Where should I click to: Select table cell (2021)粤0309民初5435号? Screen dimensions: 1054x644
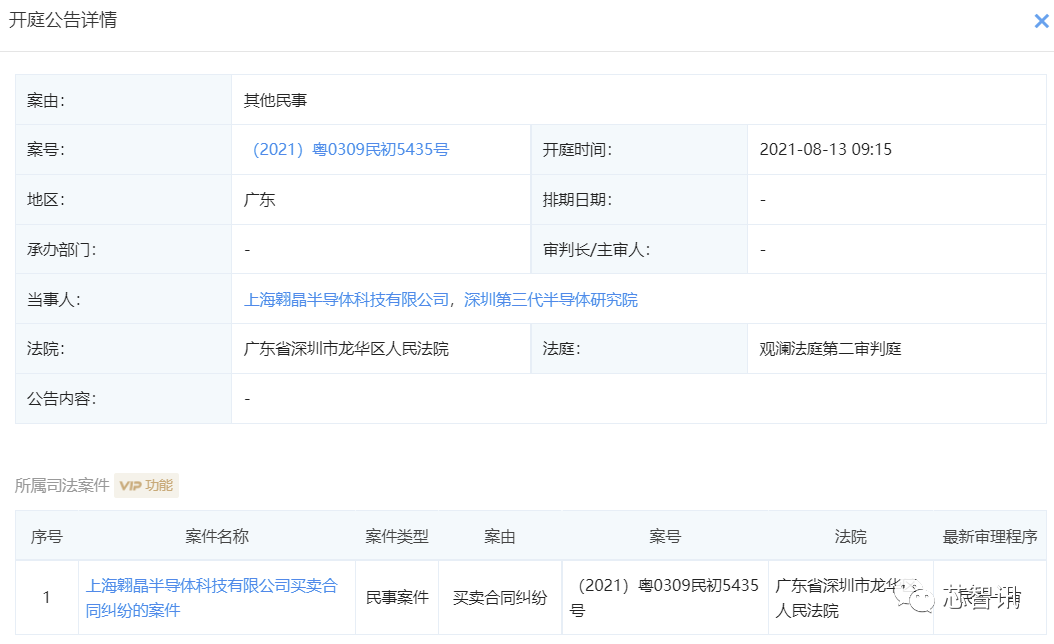point(665,598)
